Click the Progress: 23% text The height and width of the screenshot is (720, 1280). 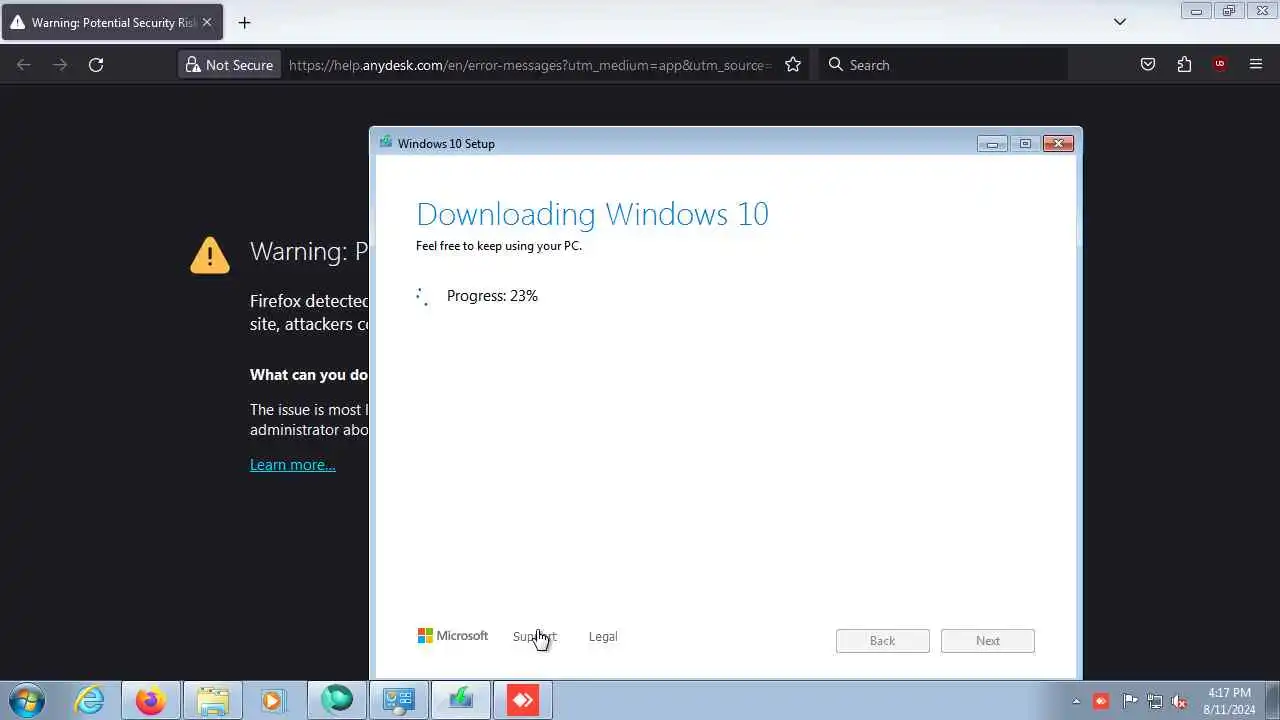click(x=492, y=296)
